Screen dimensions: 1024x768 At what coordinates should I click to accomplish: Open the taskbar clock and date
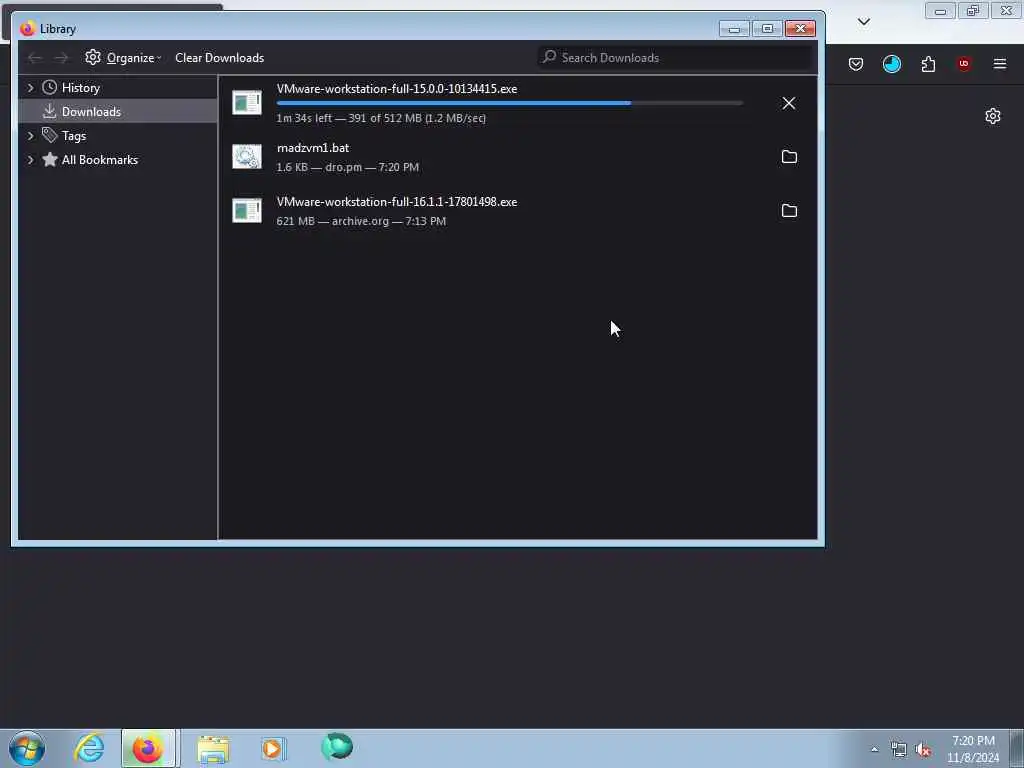pyautogui.click(x=973, y=749)
